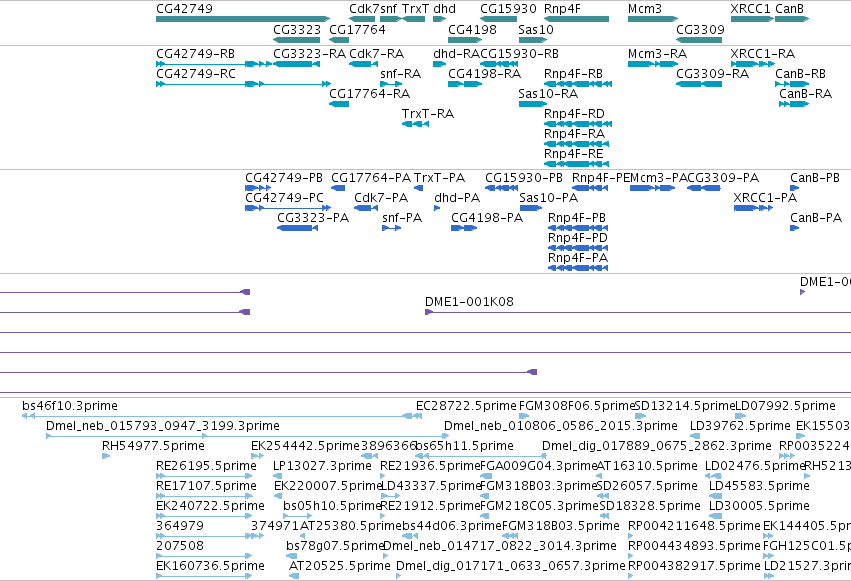Select protein CG42749-PC

(284, 198)
